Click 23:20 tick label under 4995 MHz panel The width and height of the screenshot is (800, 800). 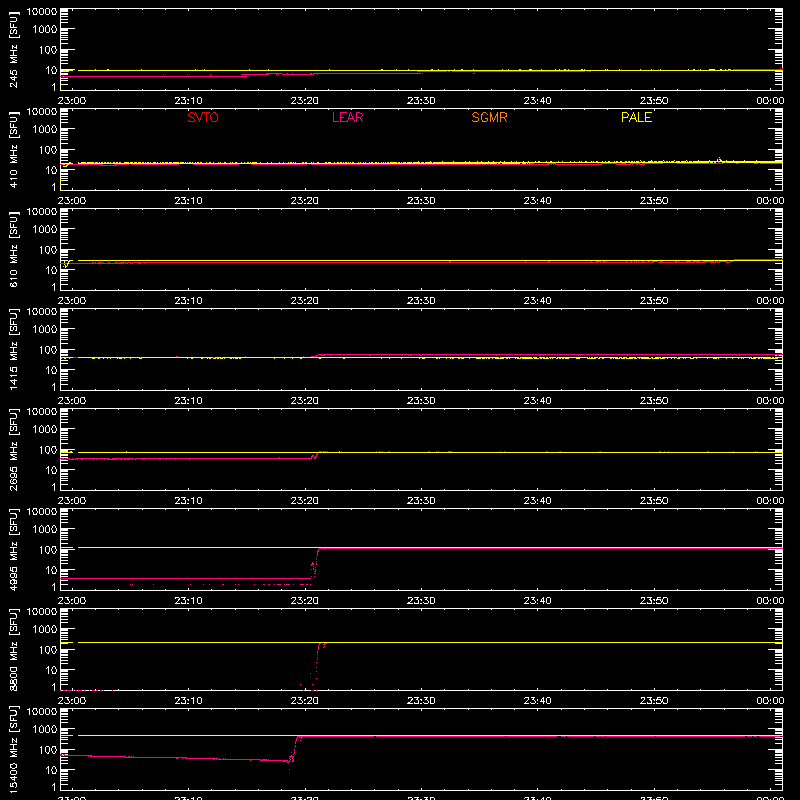click(305, 601)
